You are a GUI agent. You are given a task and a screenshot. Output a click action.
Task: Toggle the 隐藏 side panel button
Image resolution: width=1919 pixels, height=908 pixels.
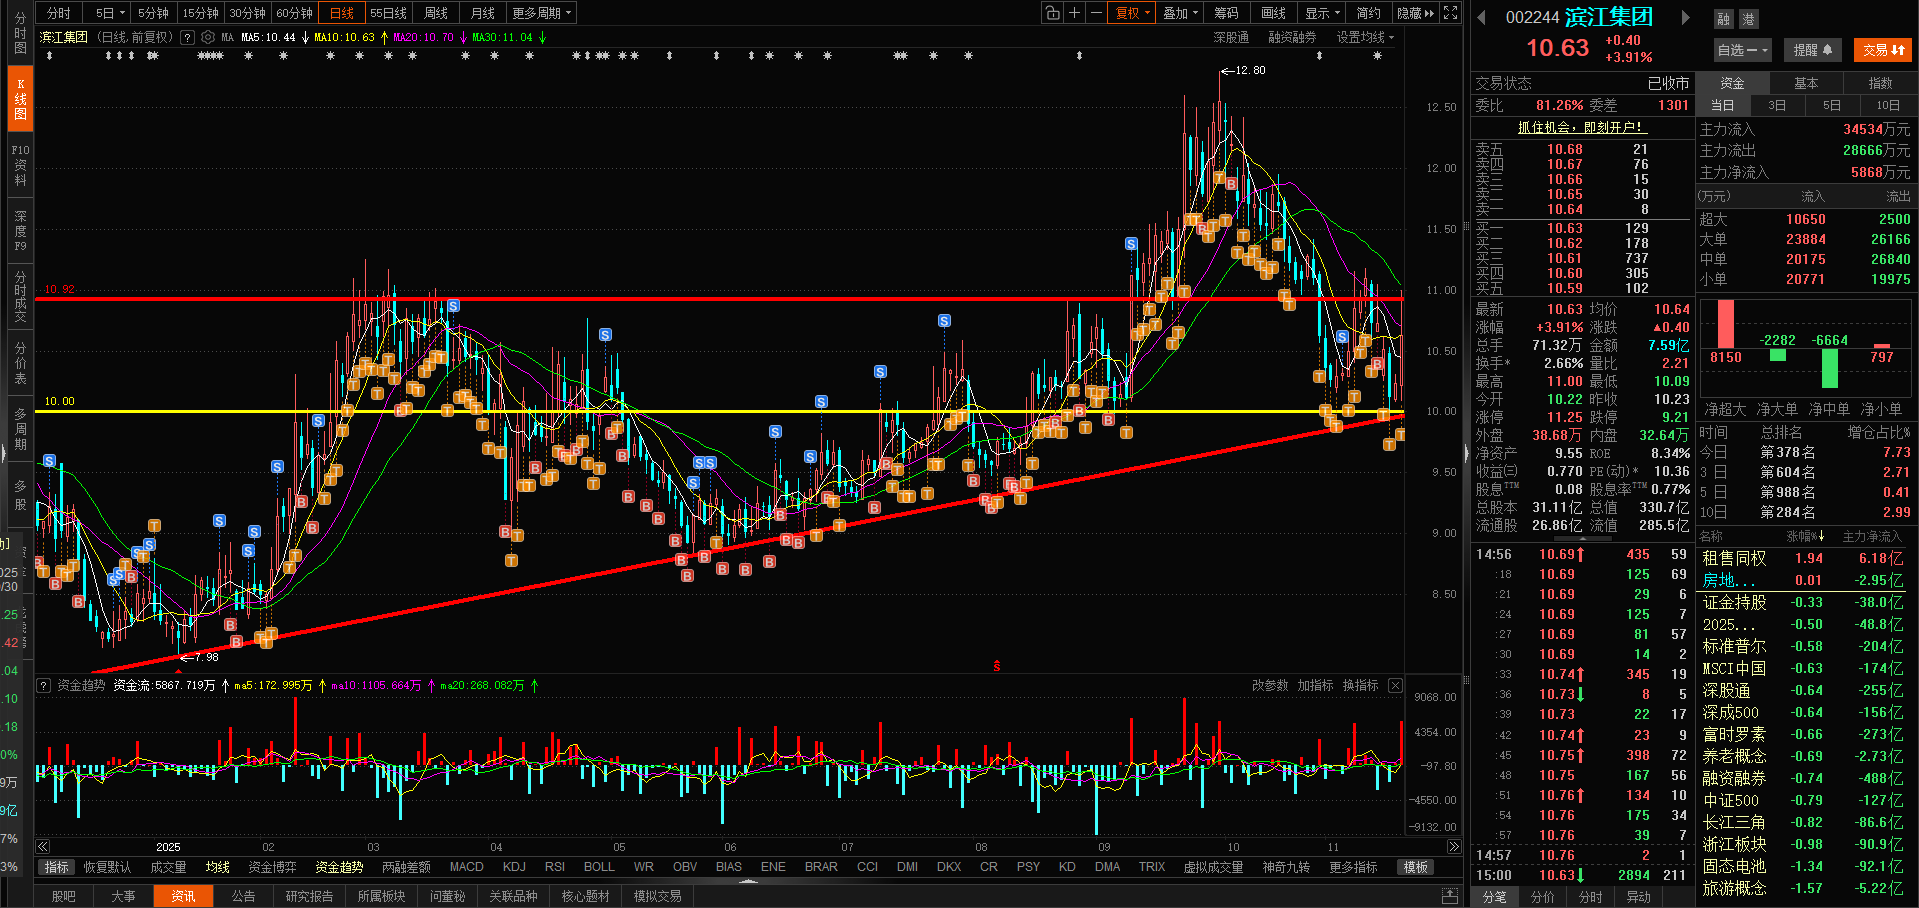tap(1415, 13)
